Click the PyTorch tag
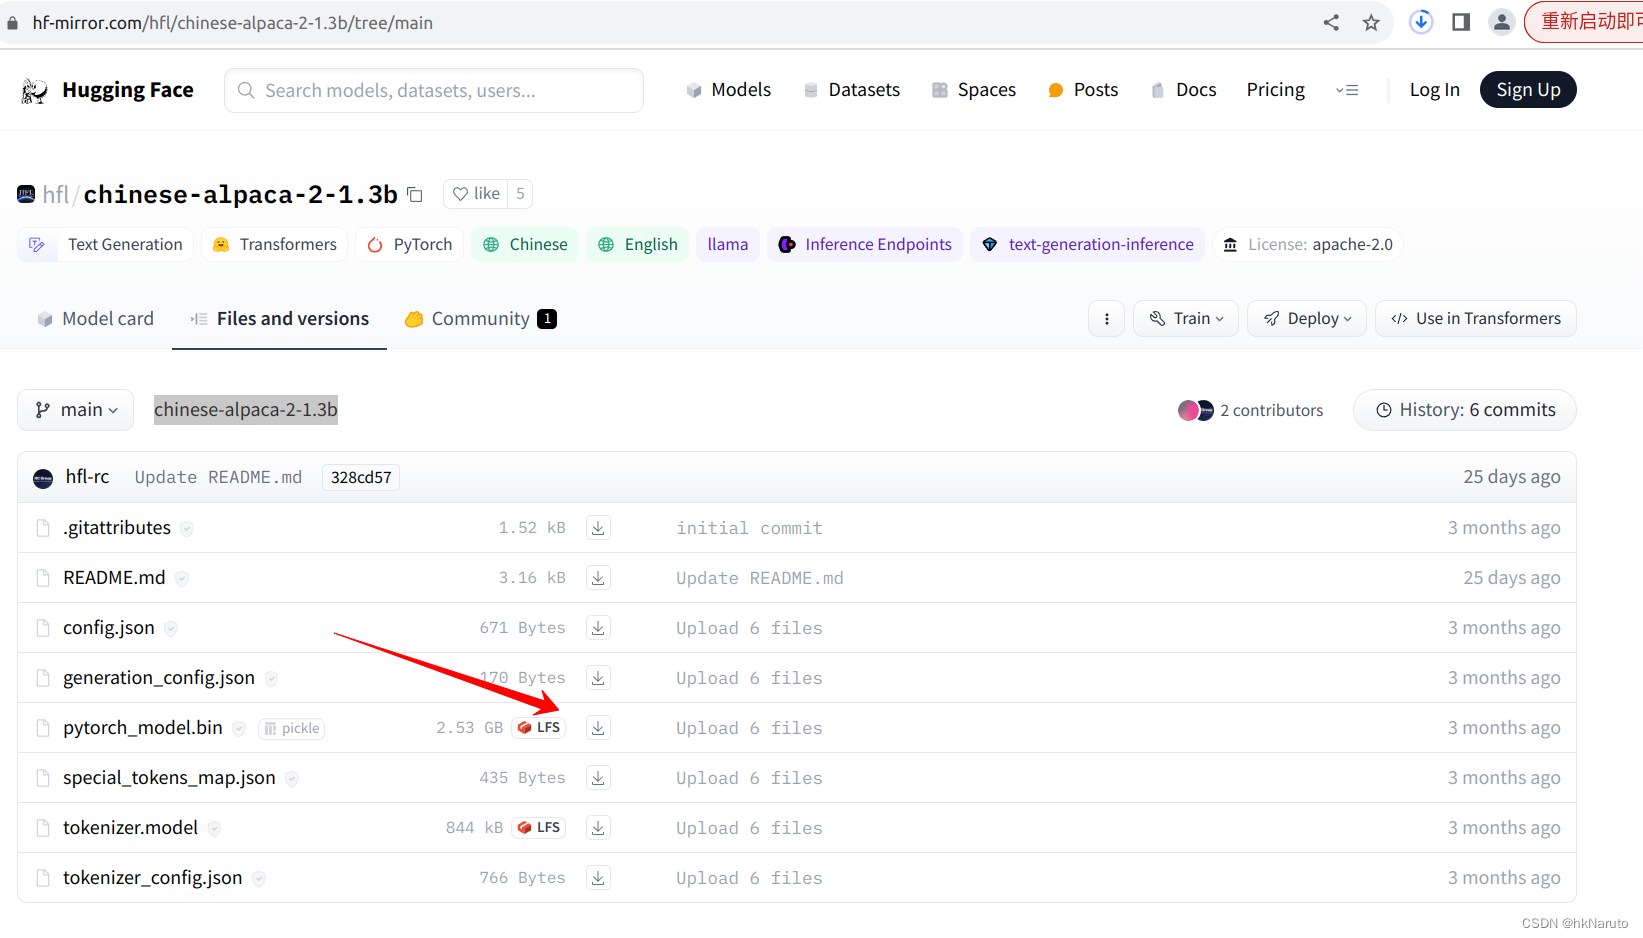The height and width of the screenshot is (938, 1643). click(x=410, y=245)
